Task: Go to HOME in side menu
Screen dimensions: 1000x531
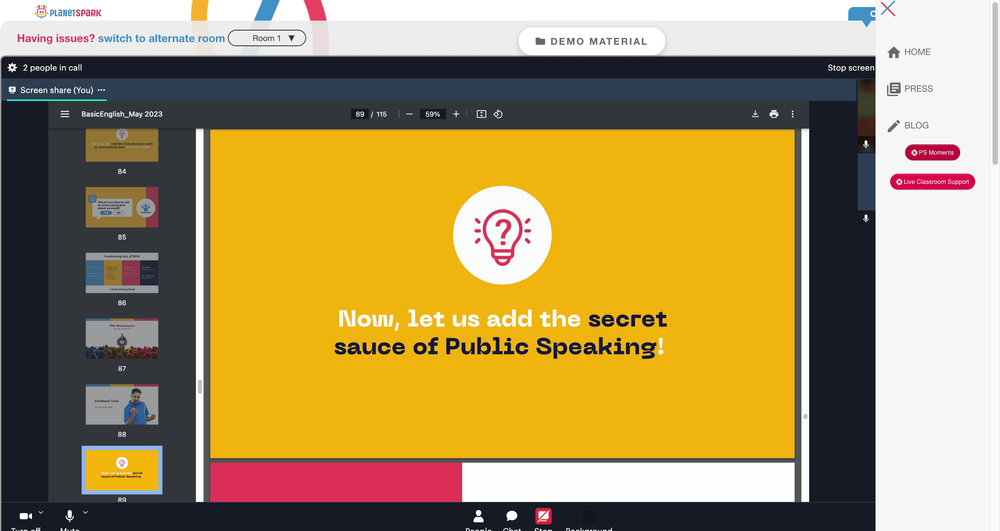Action: (909, 52)
